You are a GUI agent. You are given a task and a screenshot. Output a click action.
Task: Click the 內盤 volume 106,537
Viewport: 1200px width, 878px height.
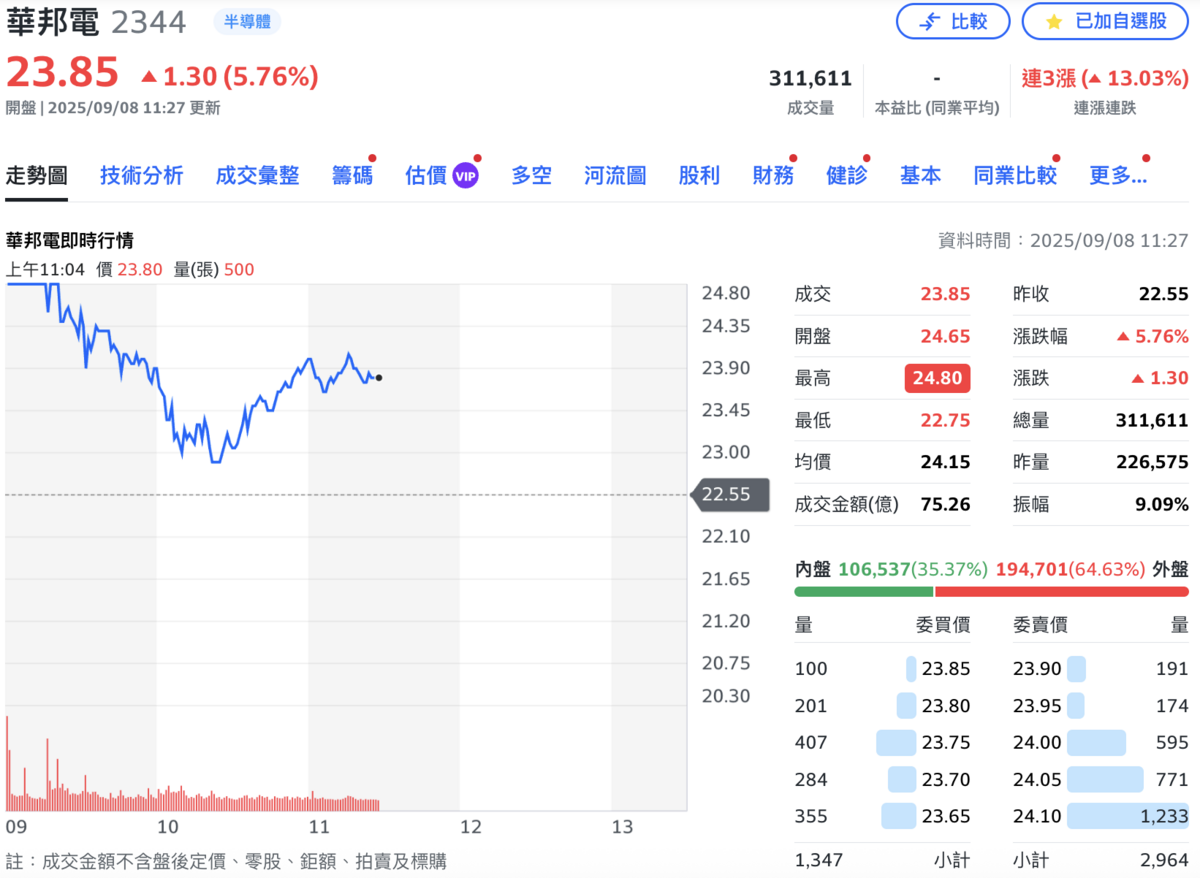873,569
